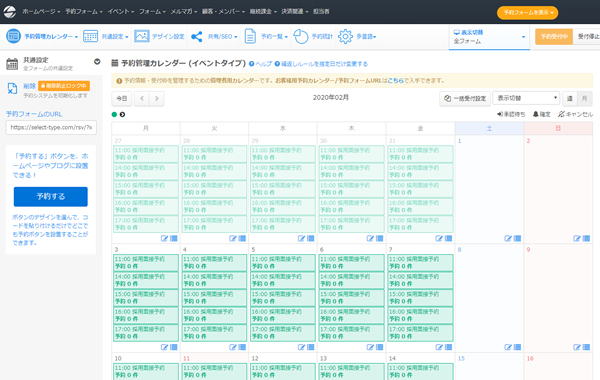Open the 共有/SEO share icon

coord(197,37)
